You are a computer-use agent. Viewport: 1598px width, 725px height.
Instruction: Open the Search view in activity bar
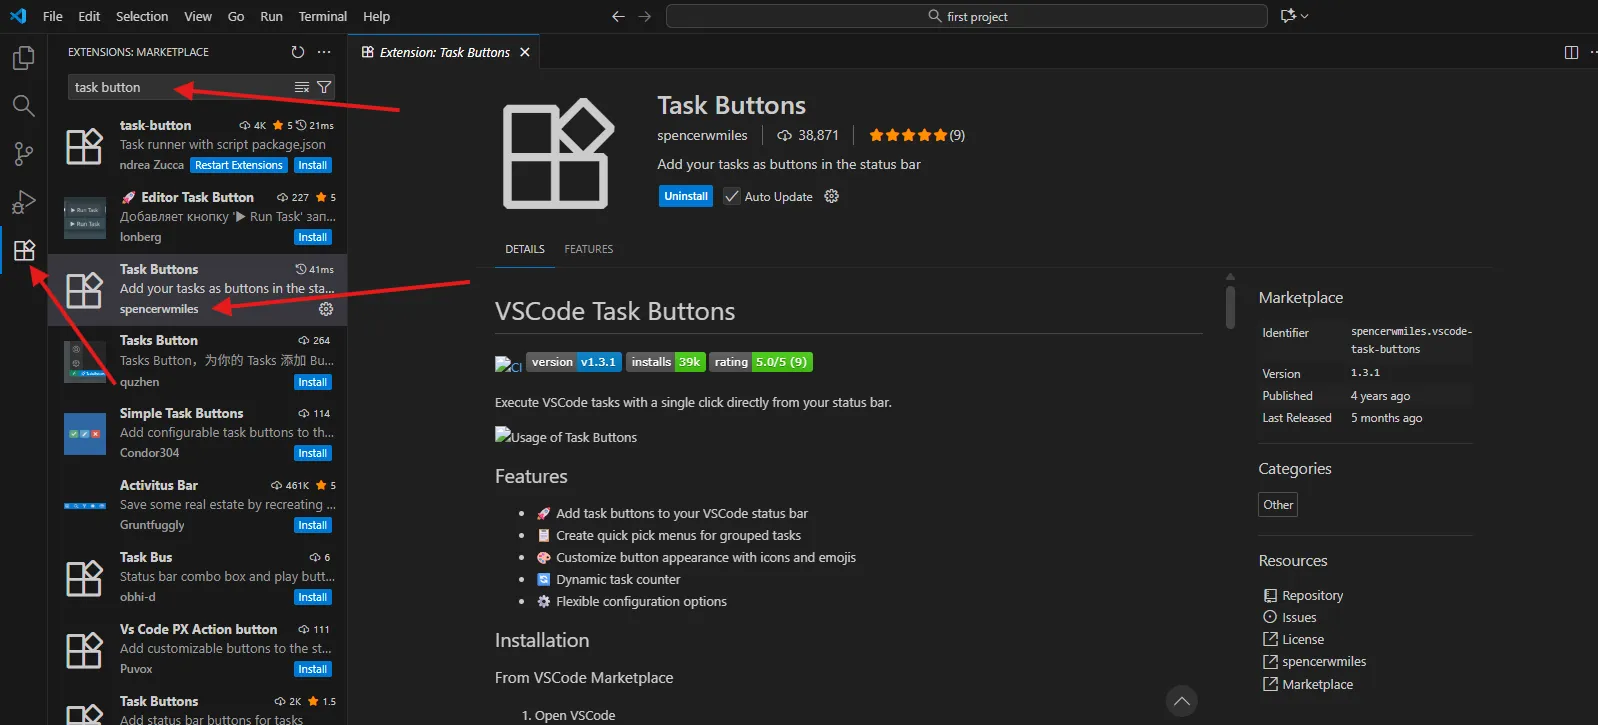[x=23, y=106]
